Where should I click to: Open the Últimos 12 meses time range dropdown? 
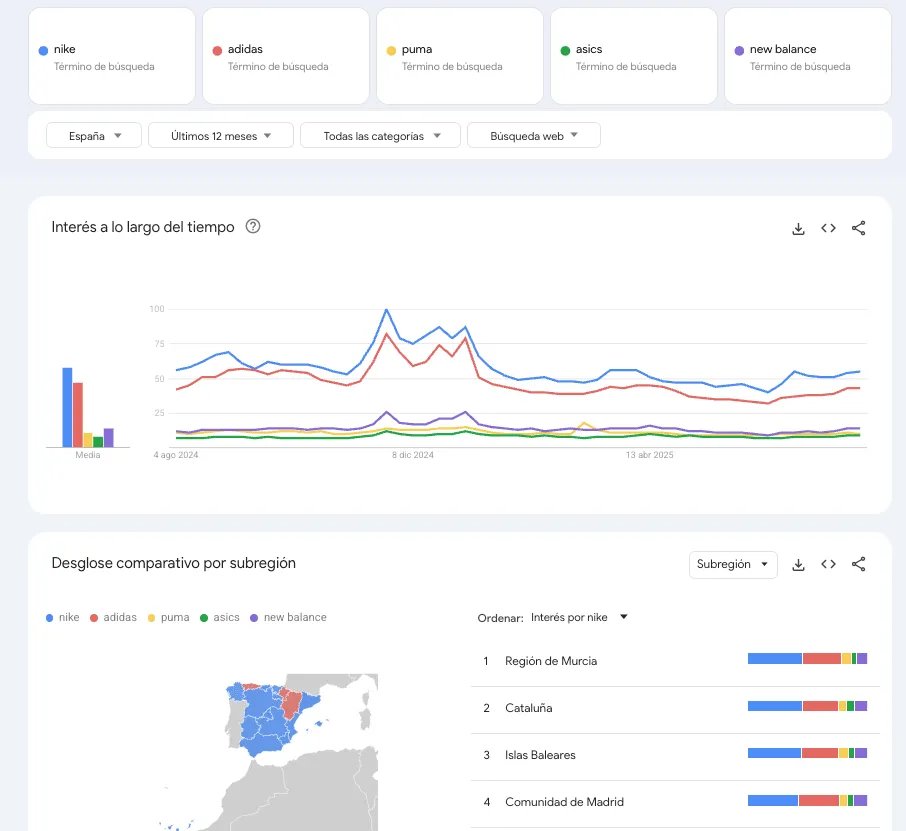pyautogui.click(x=221, y=135)
